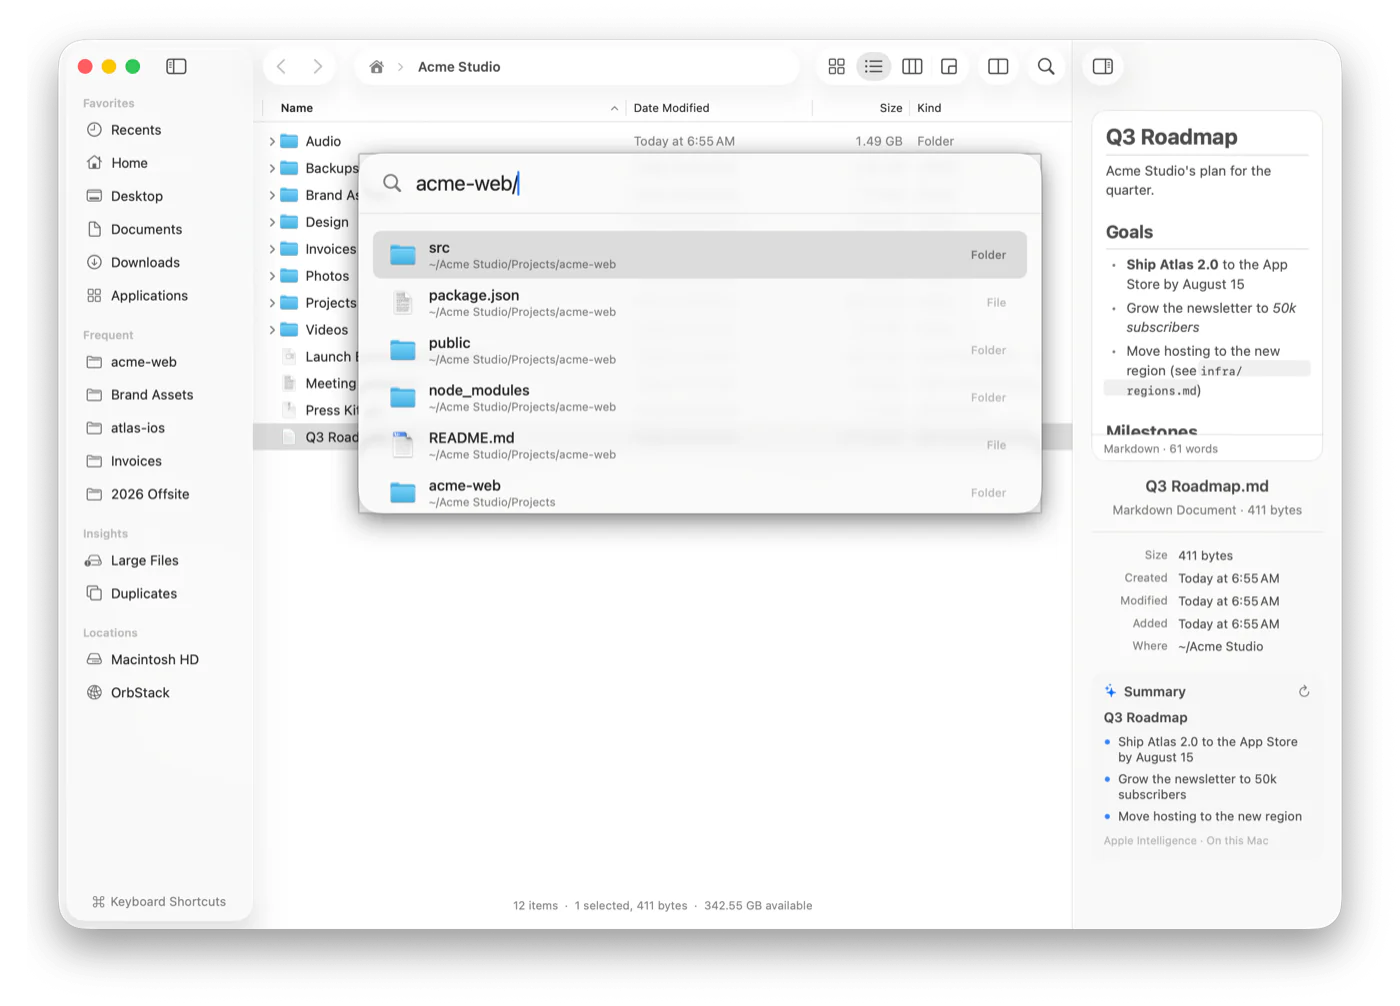This screenshot has height=1006, width=1400.
Task: Expand the Design folder disclosure arrow
Action: point(272,222)
